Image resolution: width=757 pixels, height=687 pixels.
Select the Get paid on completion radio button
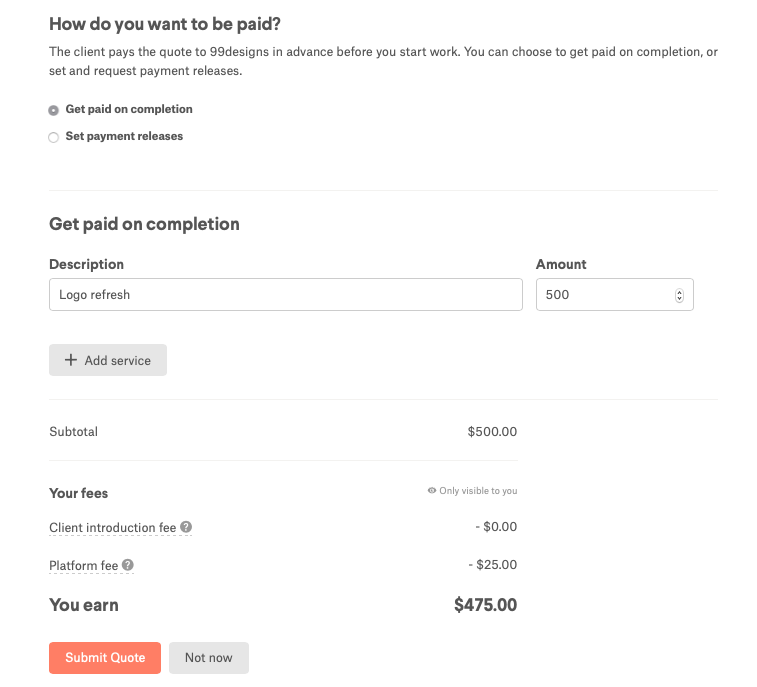[54, 110]
